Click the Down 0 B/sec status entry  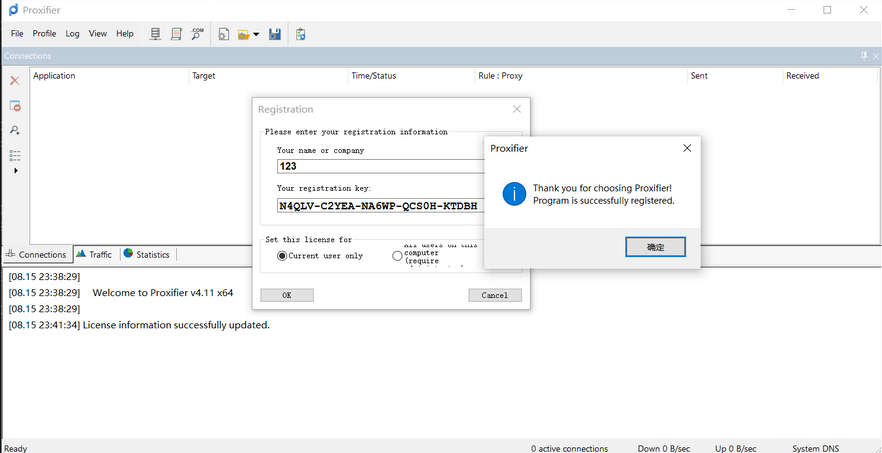click(x=664, y=448)
